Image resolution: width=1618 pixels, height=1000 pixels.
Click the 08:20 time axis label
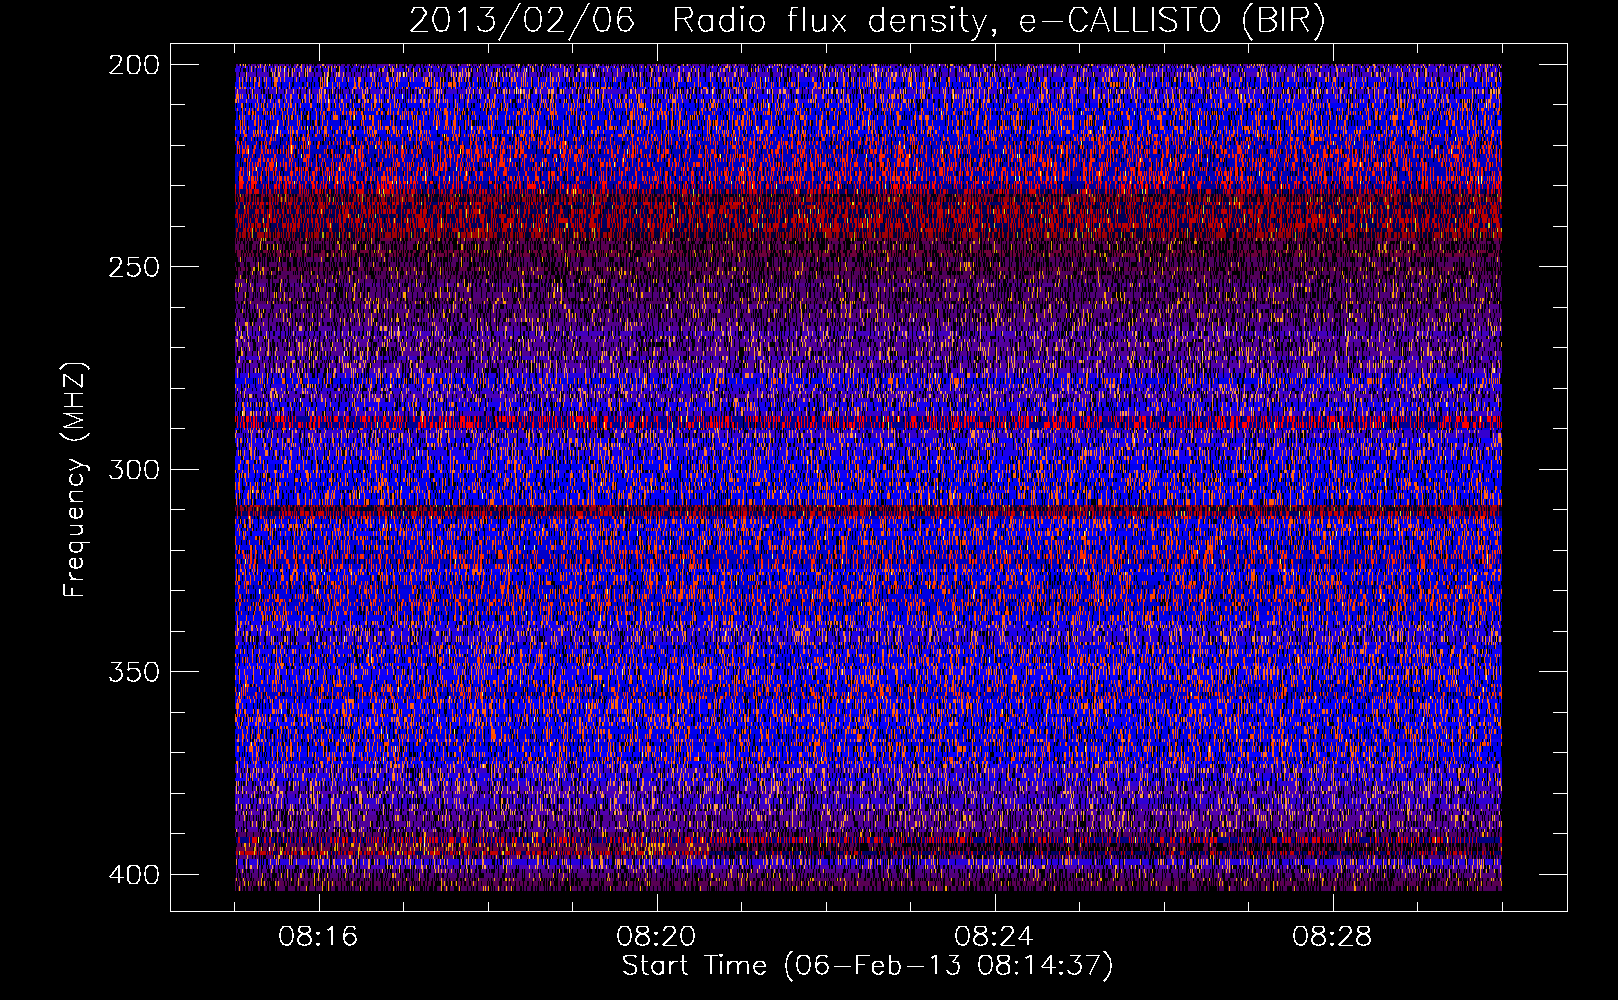coord(656,937)
